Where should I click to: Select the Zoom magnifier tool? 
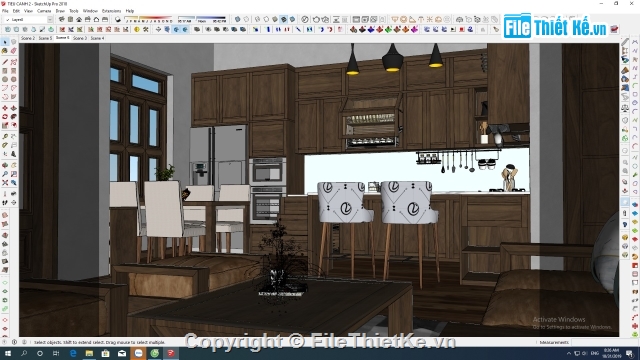(x=5, y=174)
